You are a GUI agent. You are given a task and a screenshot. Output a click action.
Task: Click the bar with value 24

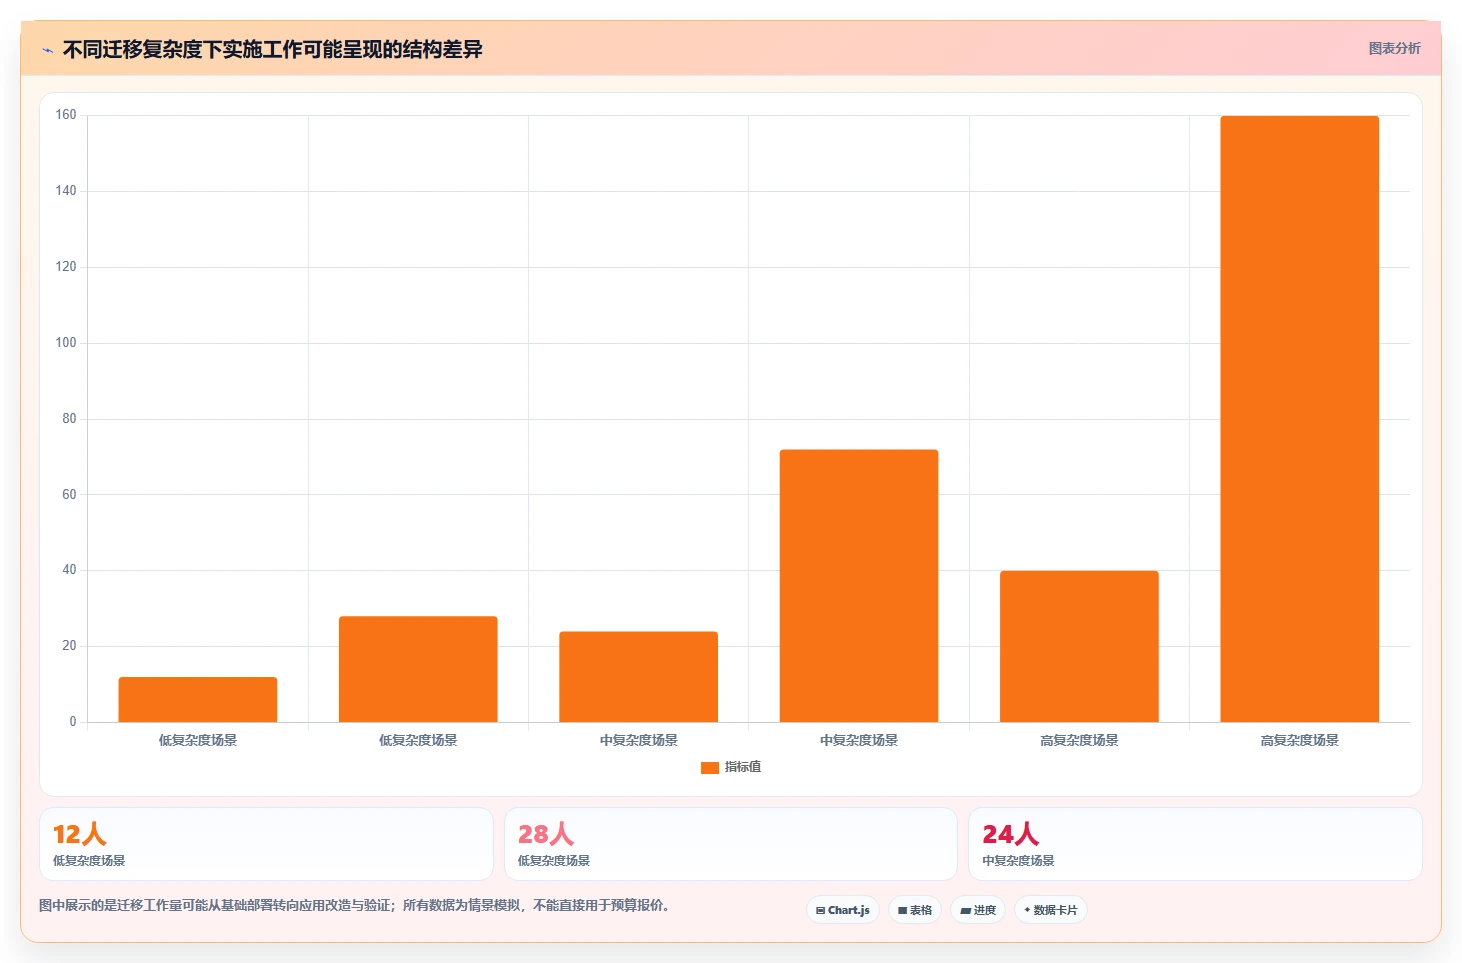(638, 677)
